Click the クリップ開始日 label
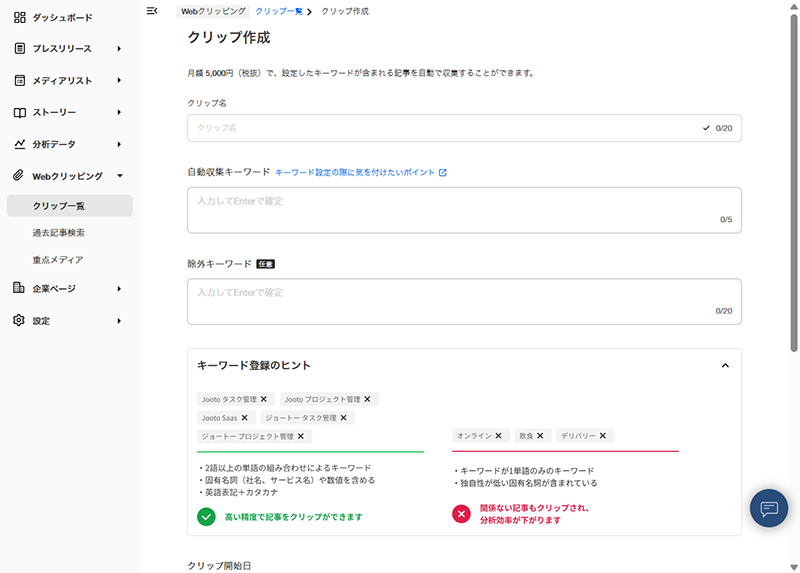The image size is (800, 573). coord(219,565)
